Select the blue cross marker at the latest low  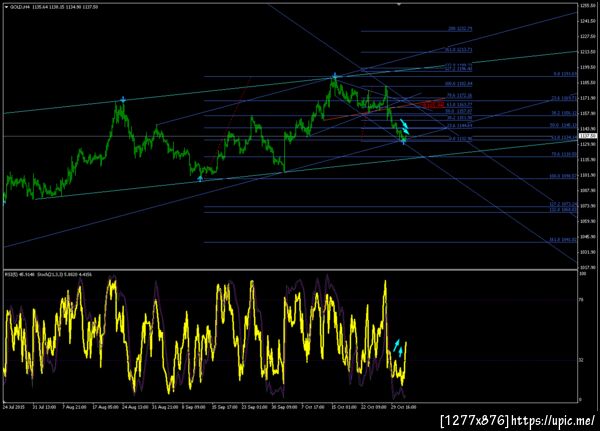coord(403,142)
